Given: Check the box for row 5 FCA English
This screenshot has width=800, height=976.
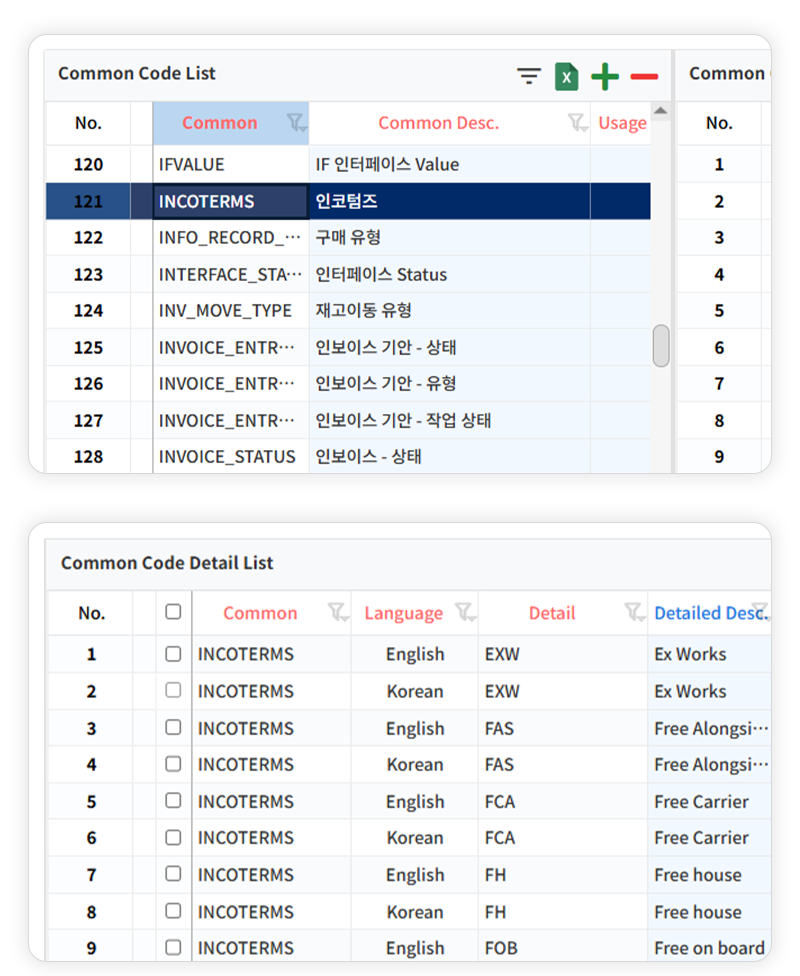Looking at the screenshot, I should tap(173, 800).
